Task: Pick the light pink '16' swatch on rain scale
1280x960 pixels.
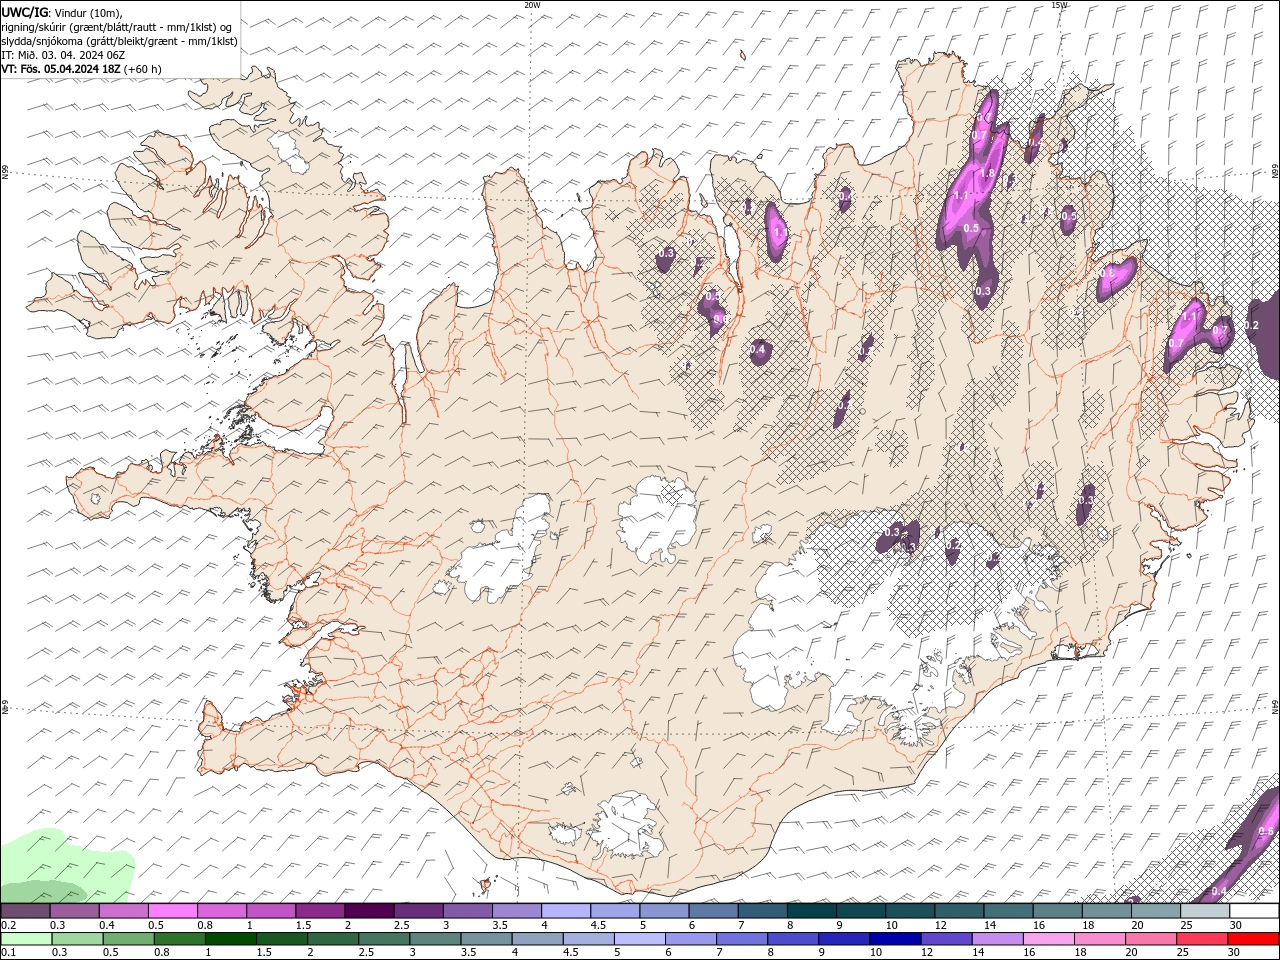Action: click(1048, 939)
